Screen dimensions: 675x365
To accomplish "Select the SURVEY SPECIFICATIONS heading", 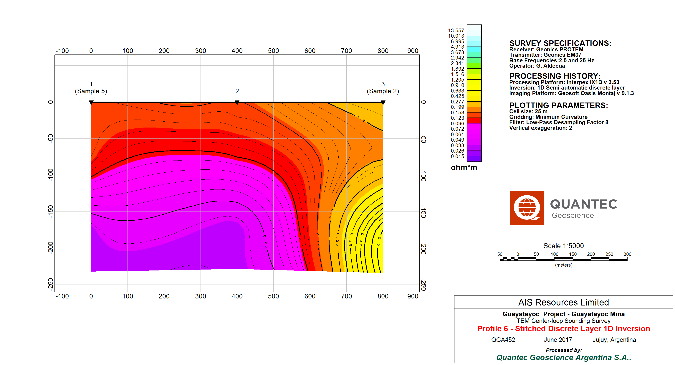I will (560, 43).
